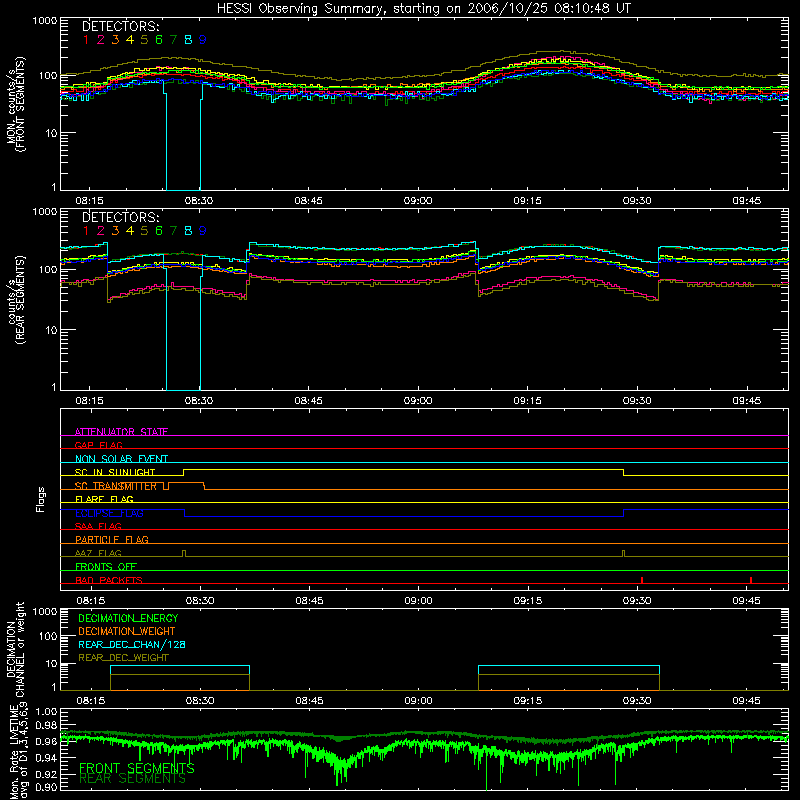
Task: Pick detector 5 in front segments legend
Action: (x=144, y=40)
